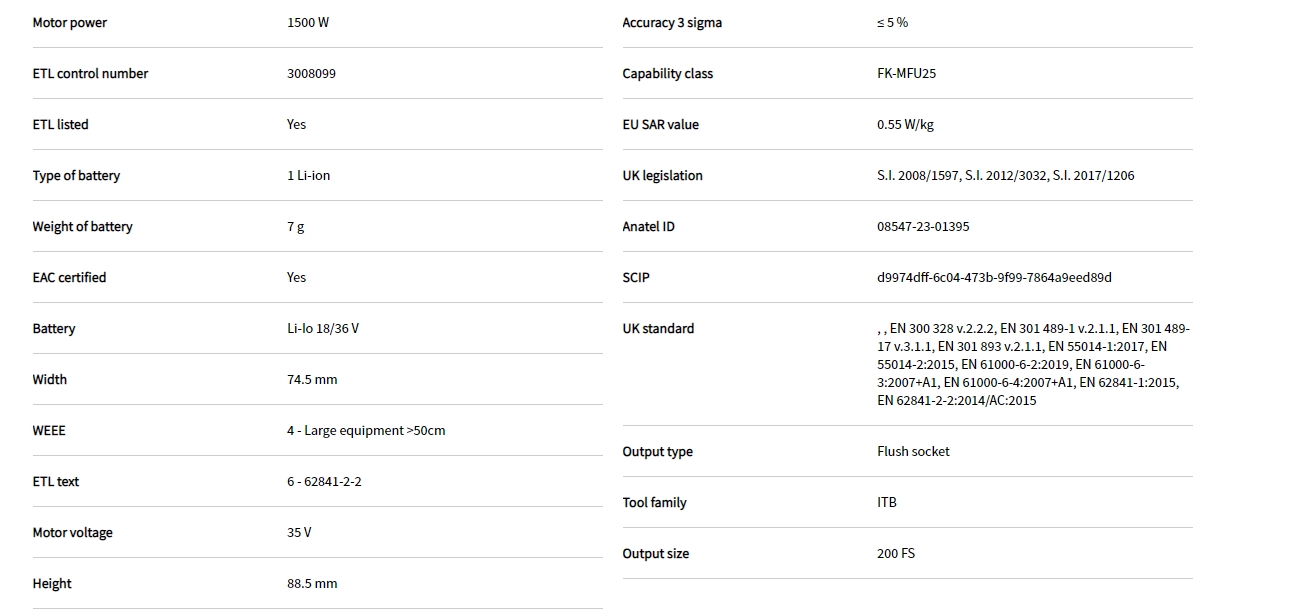Click the ETL text value 6 - 62841-2-2
This screenshot has height=612, width=1294.
pos(324,482)
